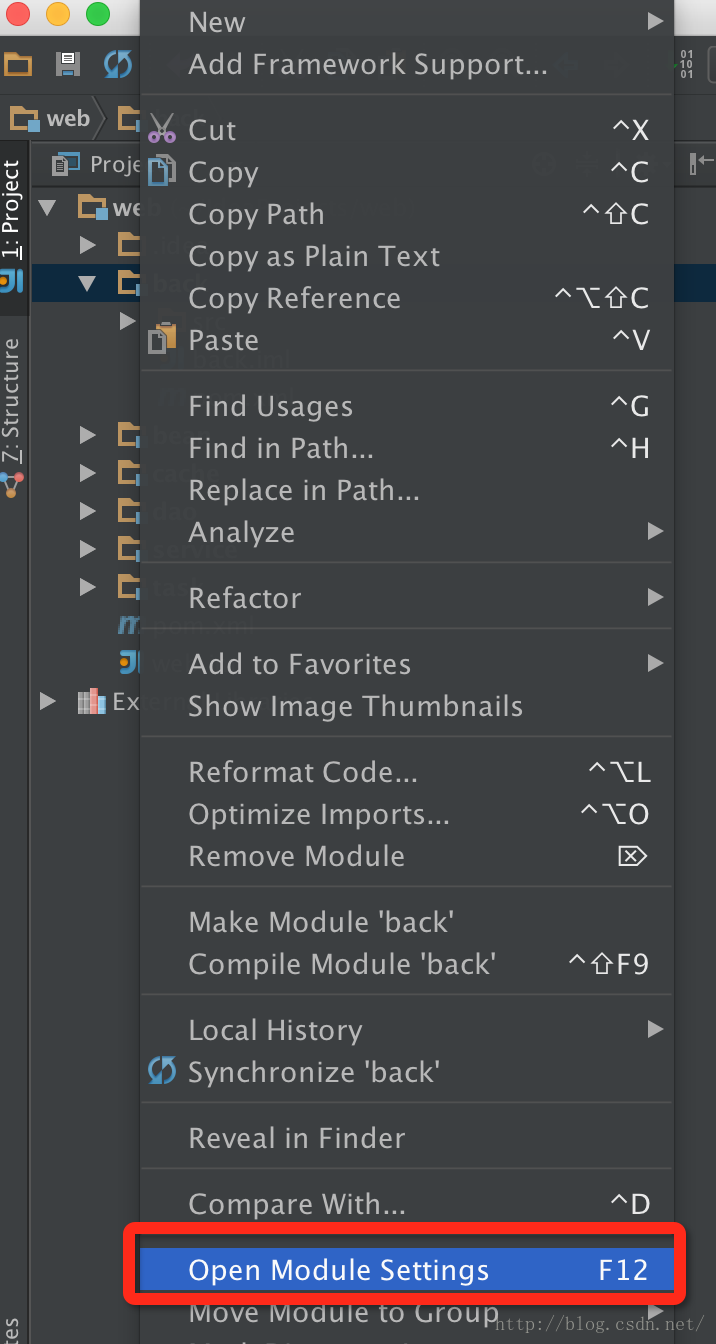This screenshot has width=716, height=1344.
Task: Expand the External Libraries tree node
Action: 47,702
